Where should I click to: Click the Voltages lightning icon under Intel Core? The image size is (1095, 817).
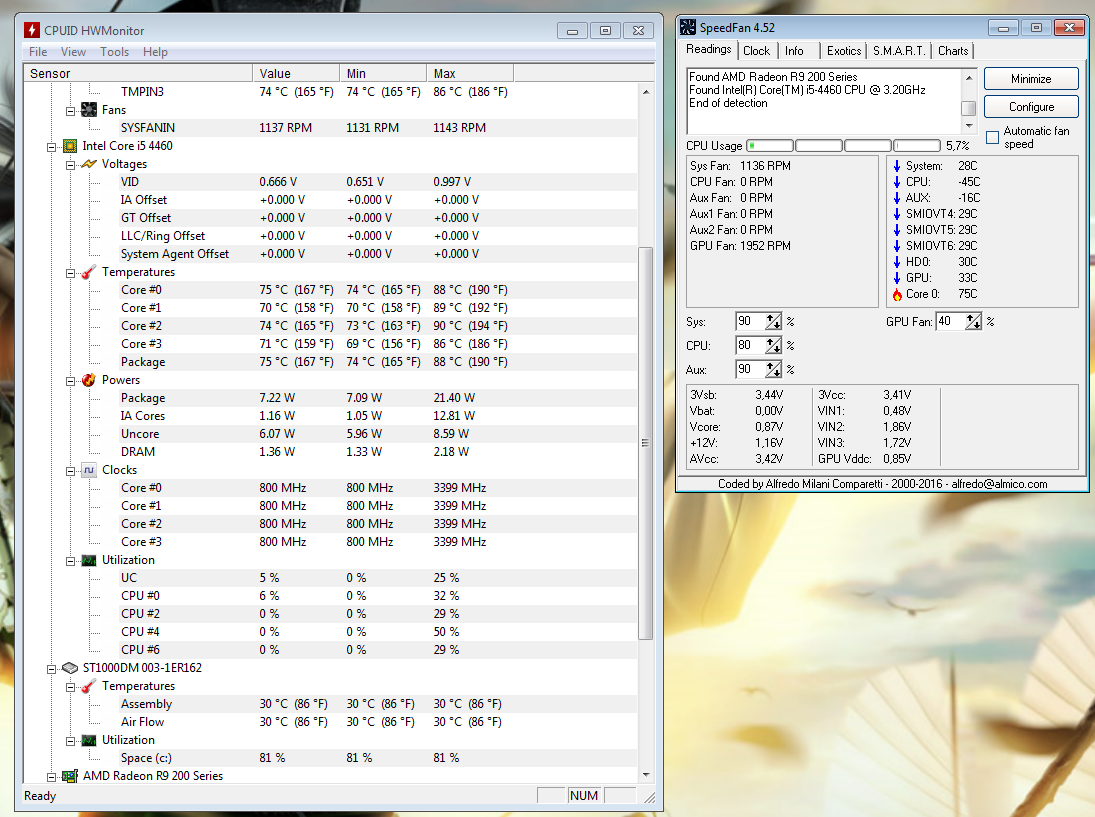coord(89,164)
